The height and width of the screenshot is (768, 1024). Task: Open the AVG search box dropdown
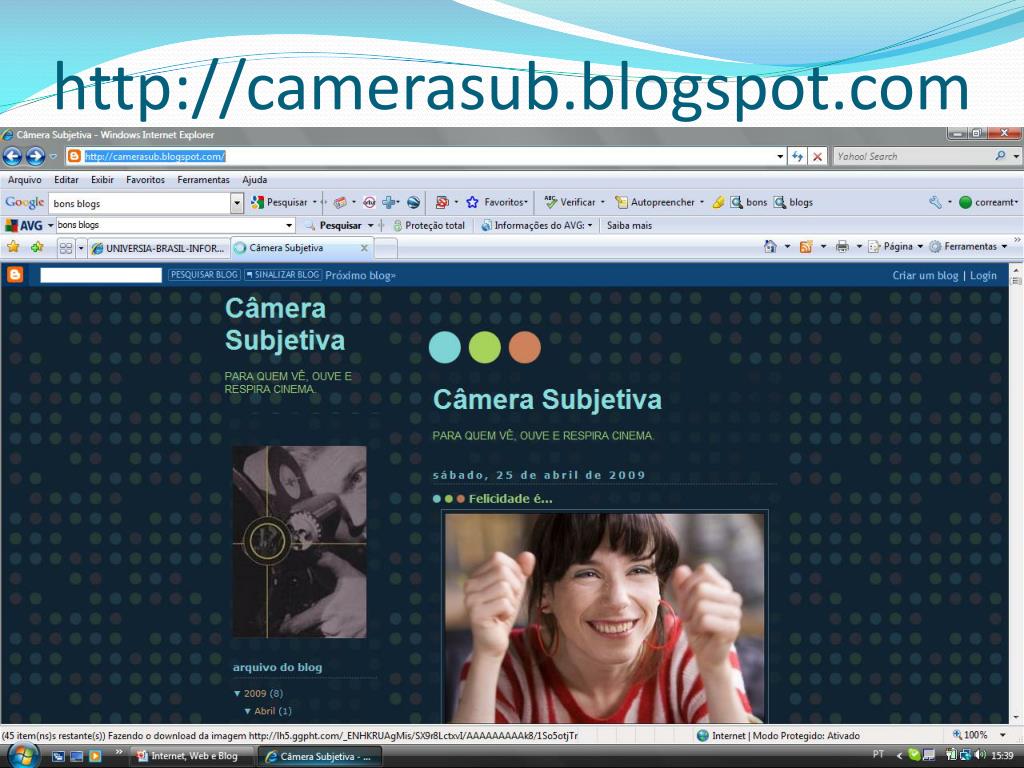pos(289,225)
